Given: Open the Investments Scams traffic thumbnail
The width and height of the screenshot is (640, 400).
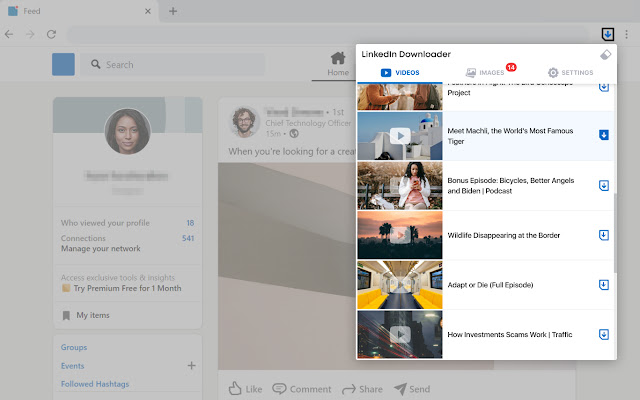Looking at the screenshot, I should 400,335.
